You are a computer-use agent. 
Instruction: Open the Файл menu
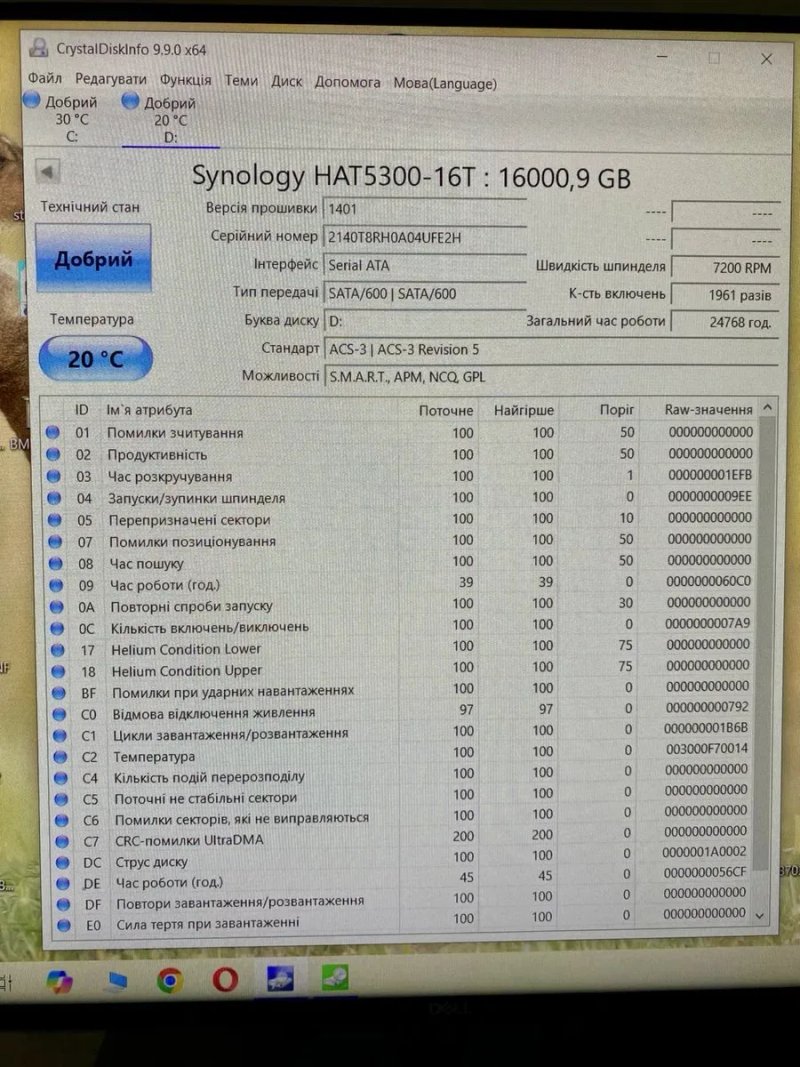coord(45,78)
